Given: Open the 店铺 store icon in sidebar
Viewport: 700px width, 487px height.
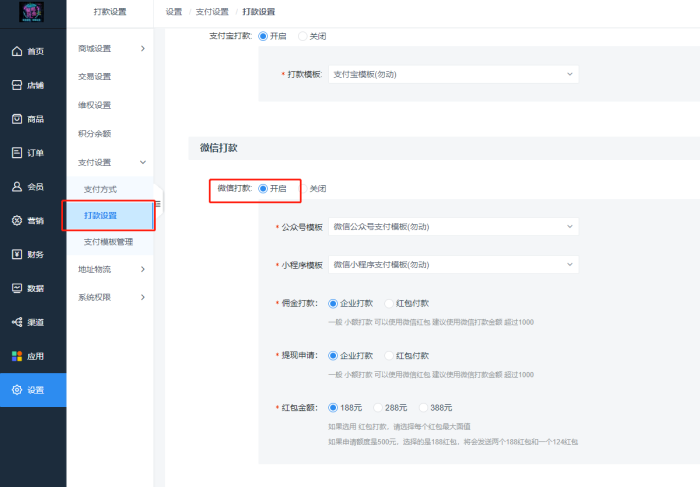Looking at the screenshot, I should coord(17,85).
